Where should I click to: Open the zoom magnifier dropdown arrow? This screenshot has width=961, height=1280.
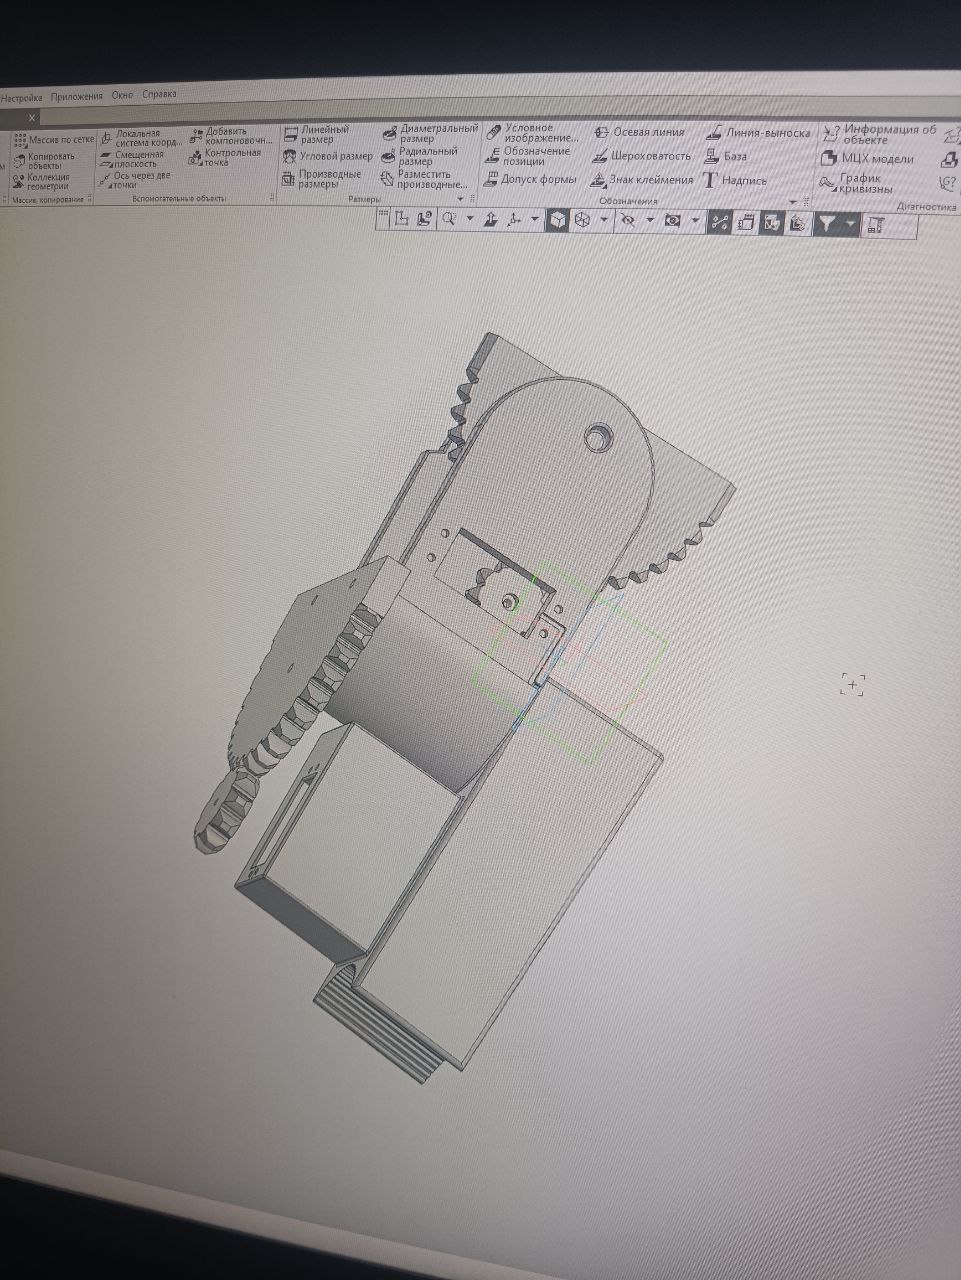coord(470,220)
